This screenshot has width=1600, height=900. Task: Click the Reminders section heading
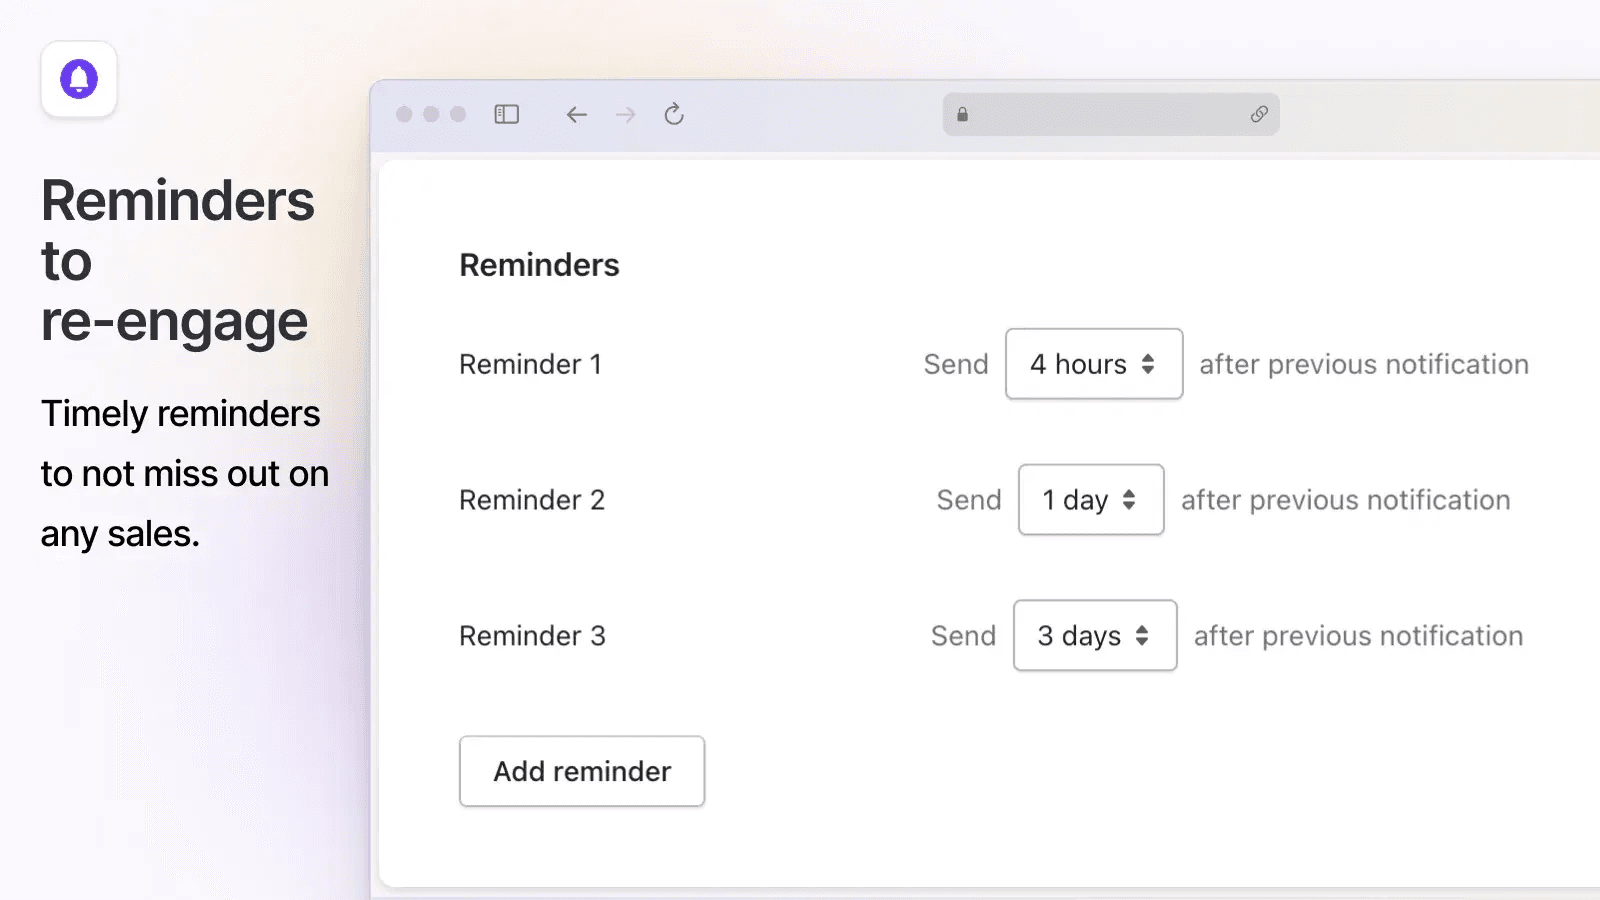pos(539,265)
